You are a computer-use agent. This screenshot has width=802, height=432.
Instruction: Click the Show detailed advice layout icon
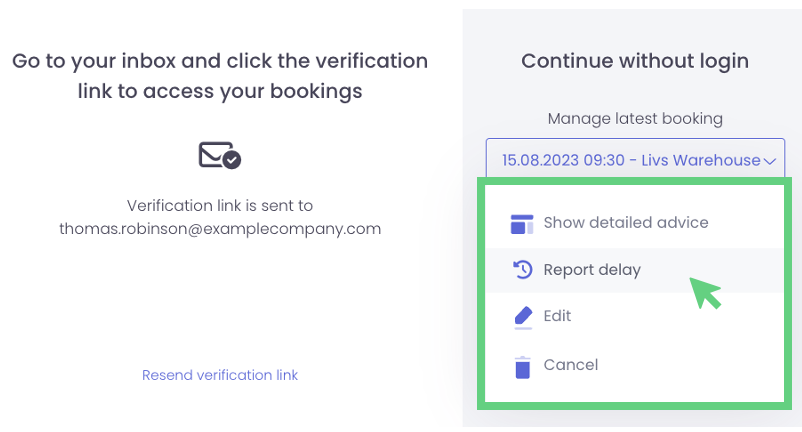(x=522, y=223)
